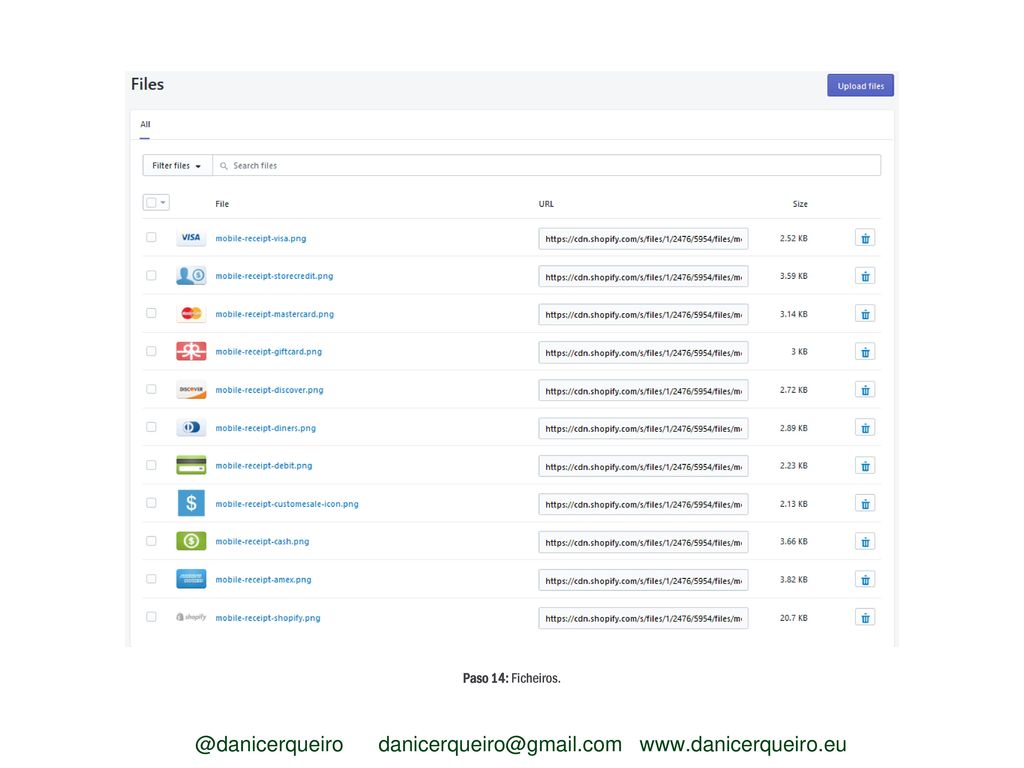
Task: Open the blue dollar sign thumbnail
Action: point(191,503)
